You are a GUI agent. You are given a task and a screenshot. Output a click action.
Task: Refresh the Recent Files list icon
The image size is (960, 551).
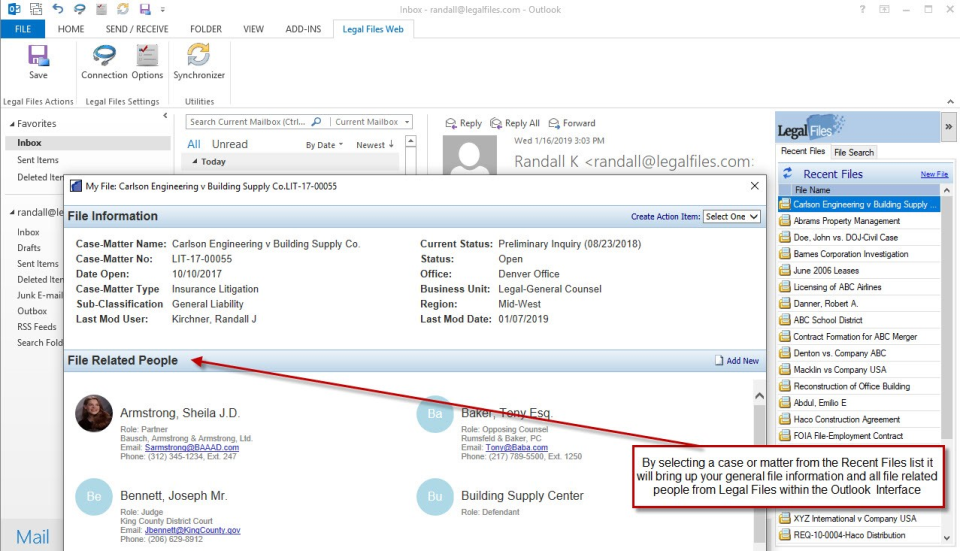788,173
